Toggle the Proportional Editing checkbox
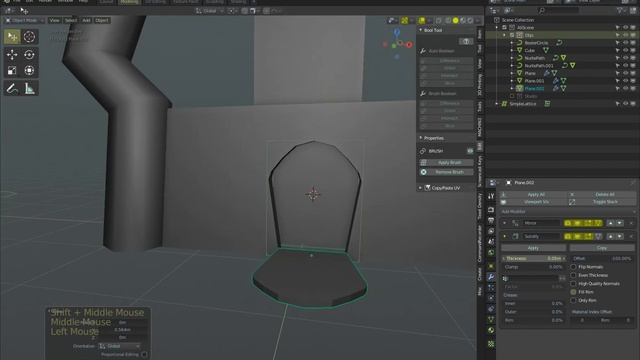This screenshot has height=360, width=640. pos(144,355)
